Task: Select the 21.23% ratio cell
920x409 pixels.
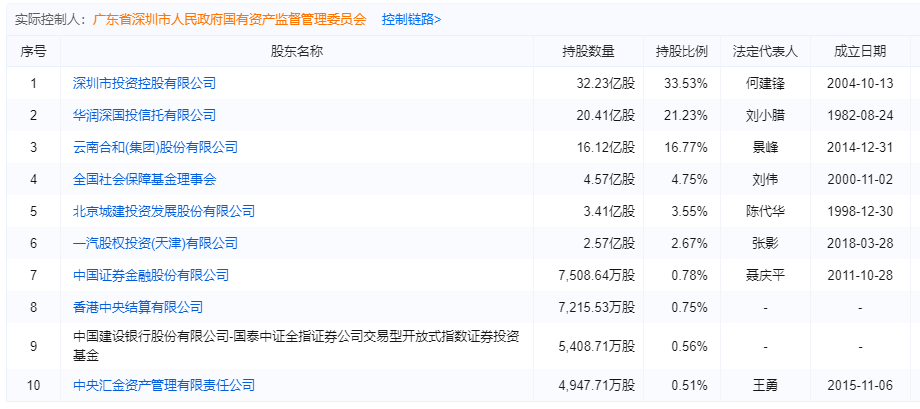Action: point(685,115)
